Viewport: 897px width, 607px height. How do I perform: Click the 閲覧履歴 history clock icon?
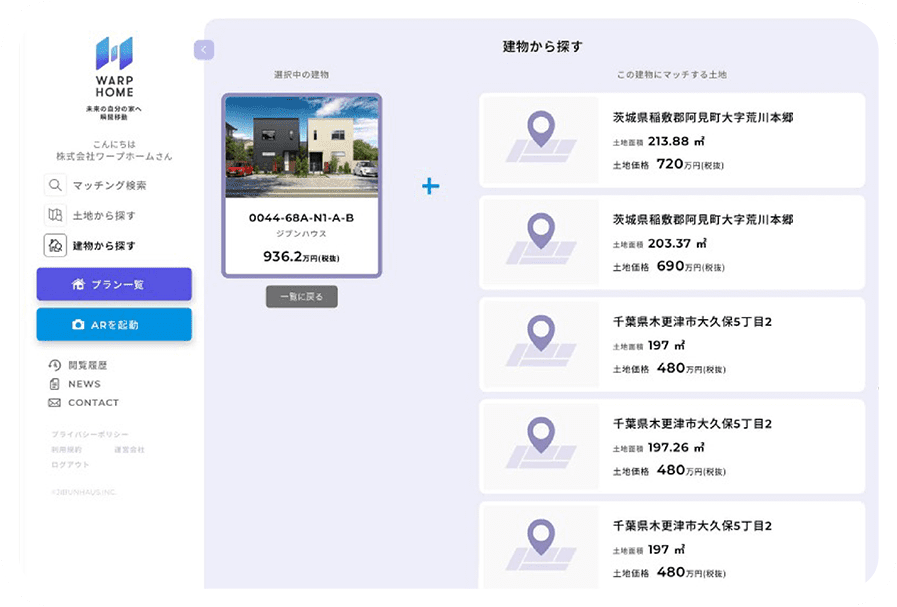tap(54, 366)
